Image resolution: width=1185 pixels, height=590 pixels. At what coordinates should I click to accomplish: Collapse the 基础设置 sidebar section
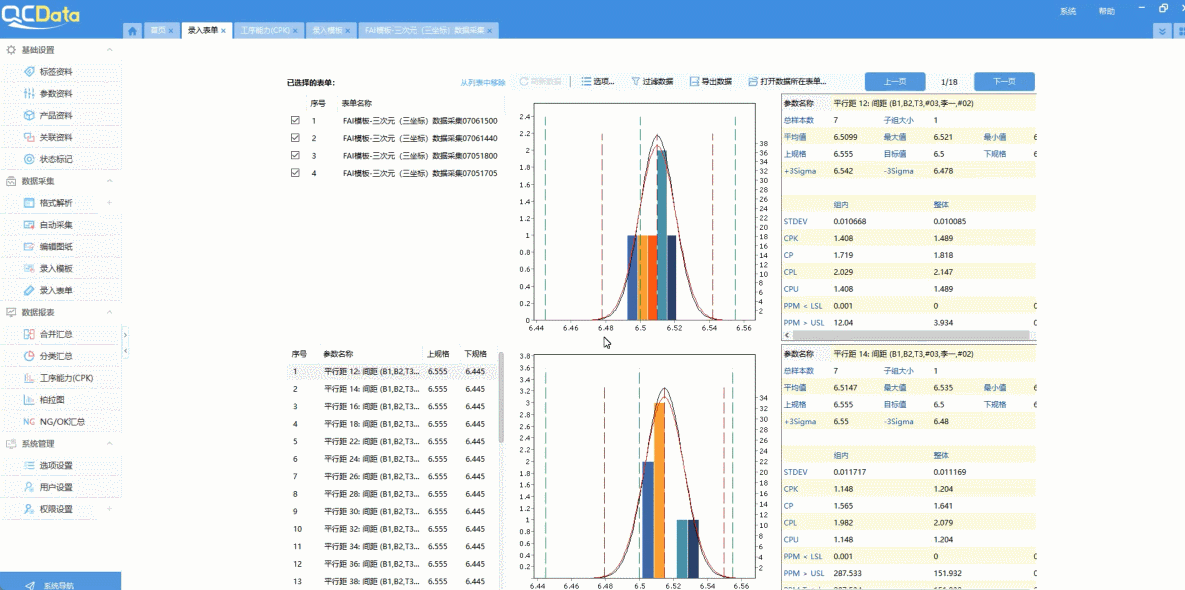[x=110, y=50]
